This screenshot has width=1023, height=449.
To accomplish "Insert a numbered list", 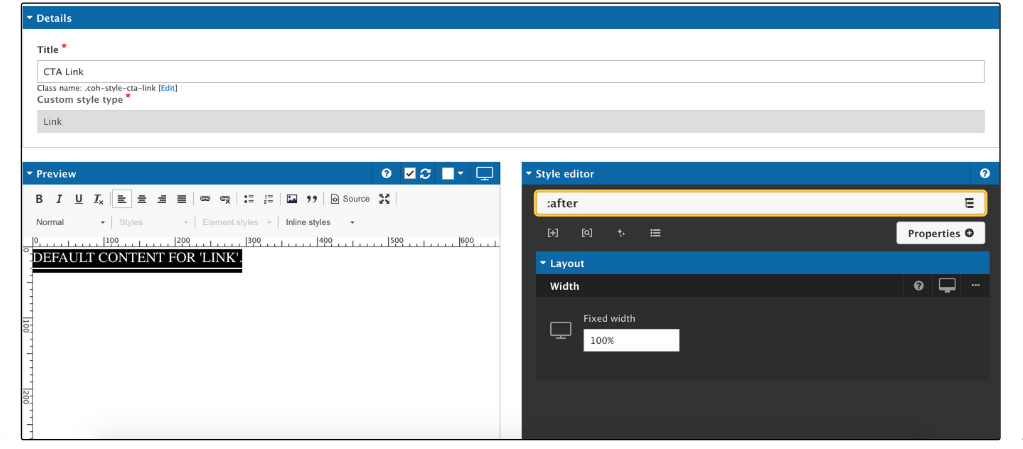I will (x=268, y=199).
